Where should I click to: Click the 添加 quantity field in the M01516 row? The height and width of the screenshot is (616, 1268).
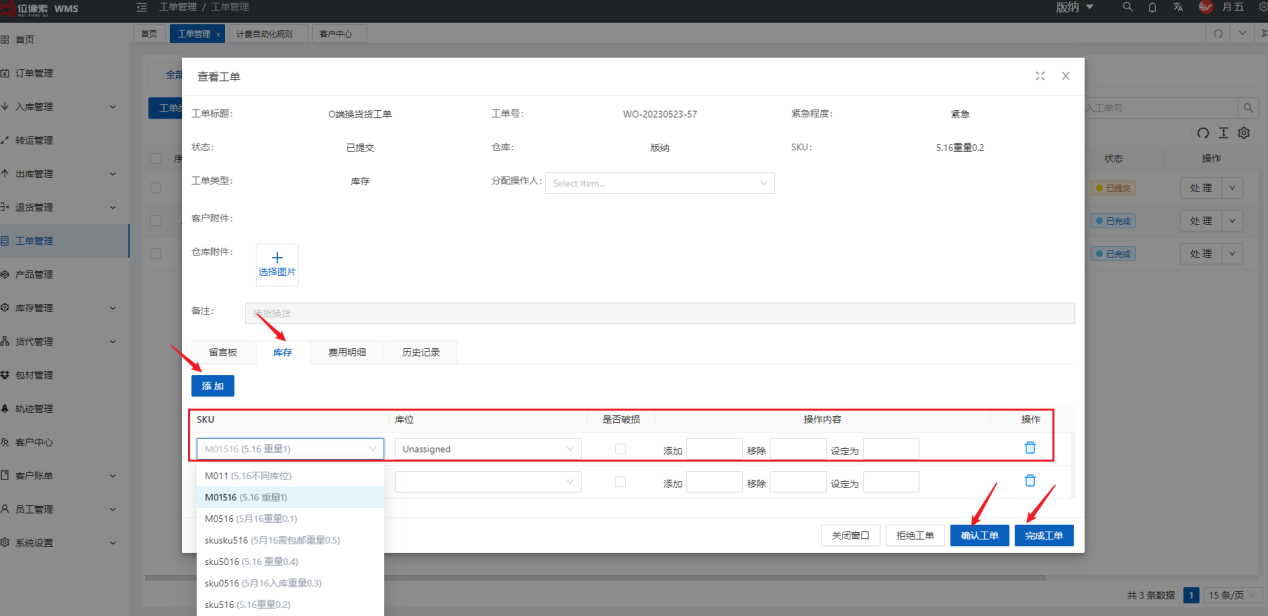714,449
